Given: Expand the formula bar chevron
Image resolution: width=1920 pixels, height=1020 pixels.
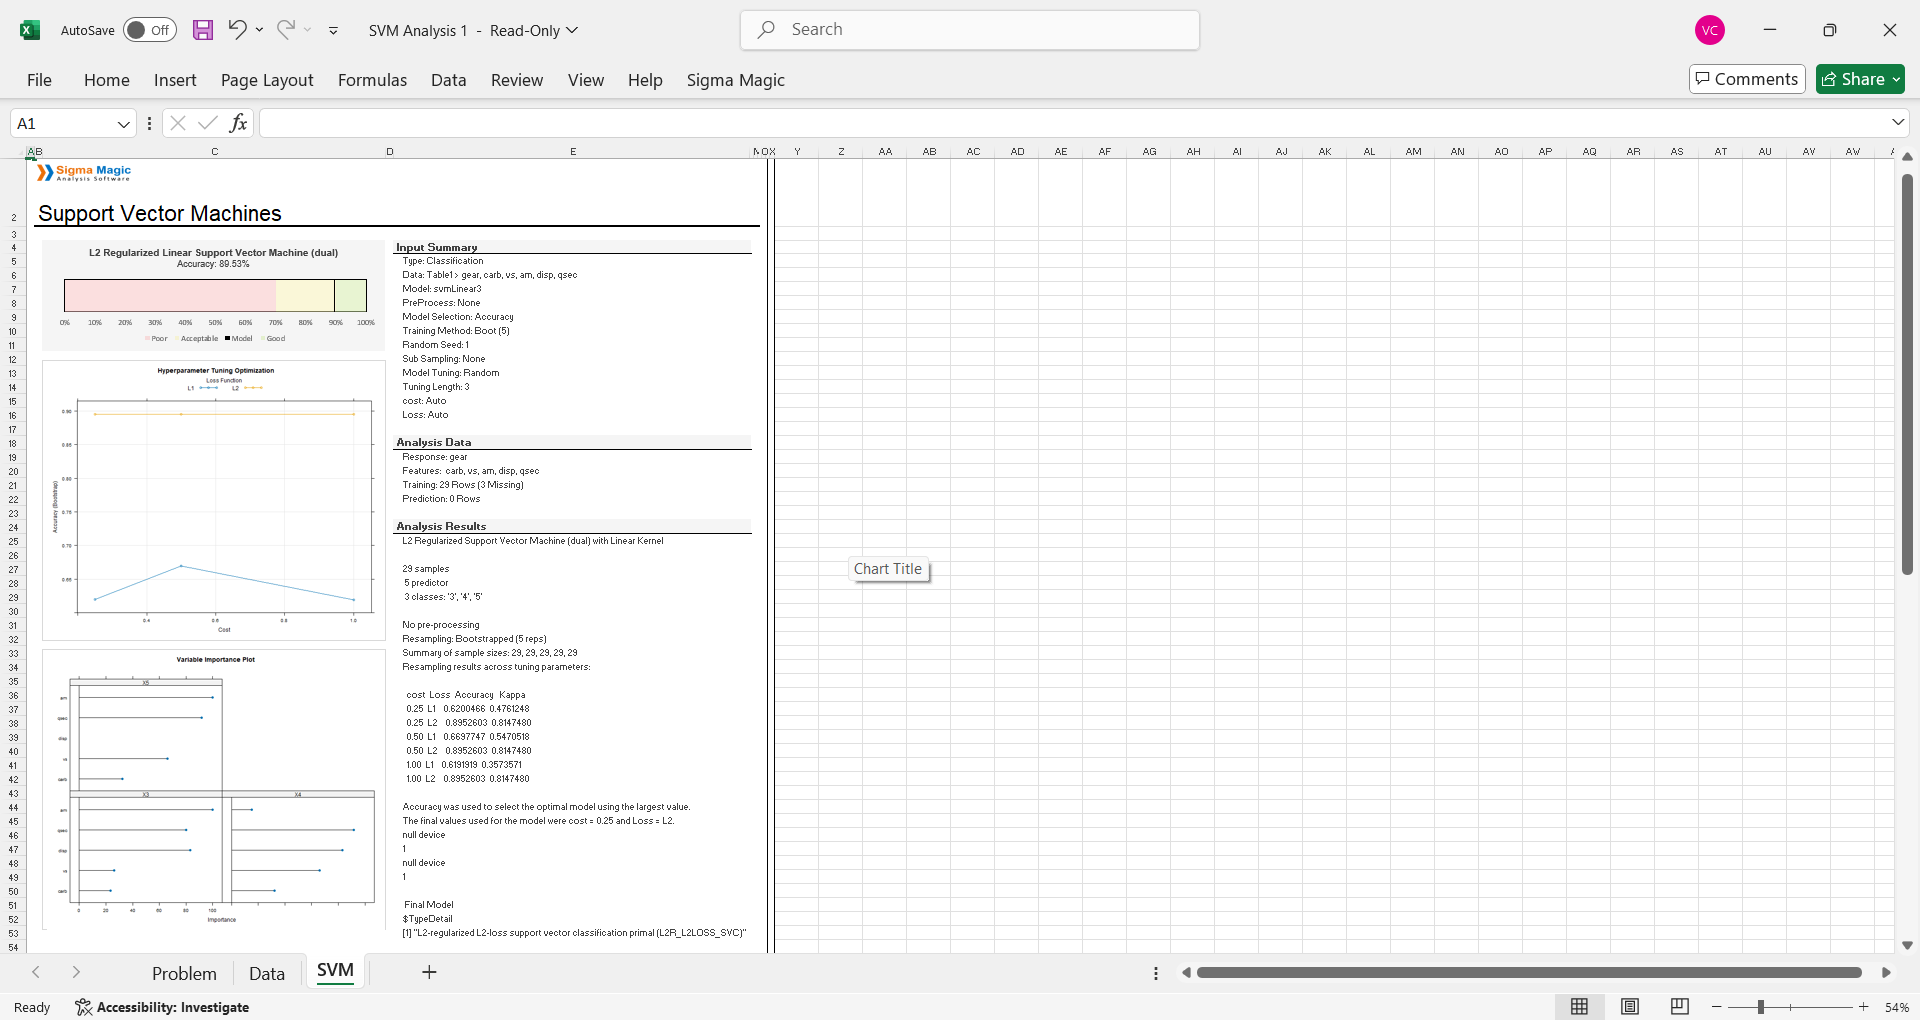Looking at the screenshot, I should [1898, 123].
